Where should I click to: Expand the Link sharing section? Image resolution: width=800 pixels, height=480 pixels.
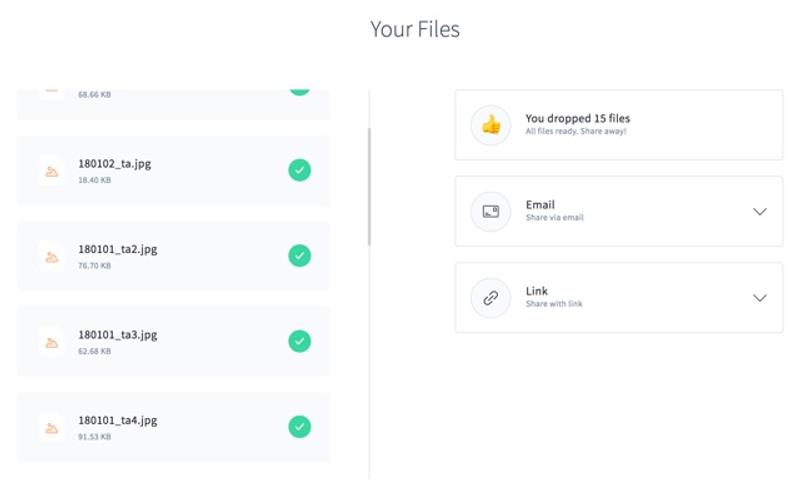pos(760,298)
